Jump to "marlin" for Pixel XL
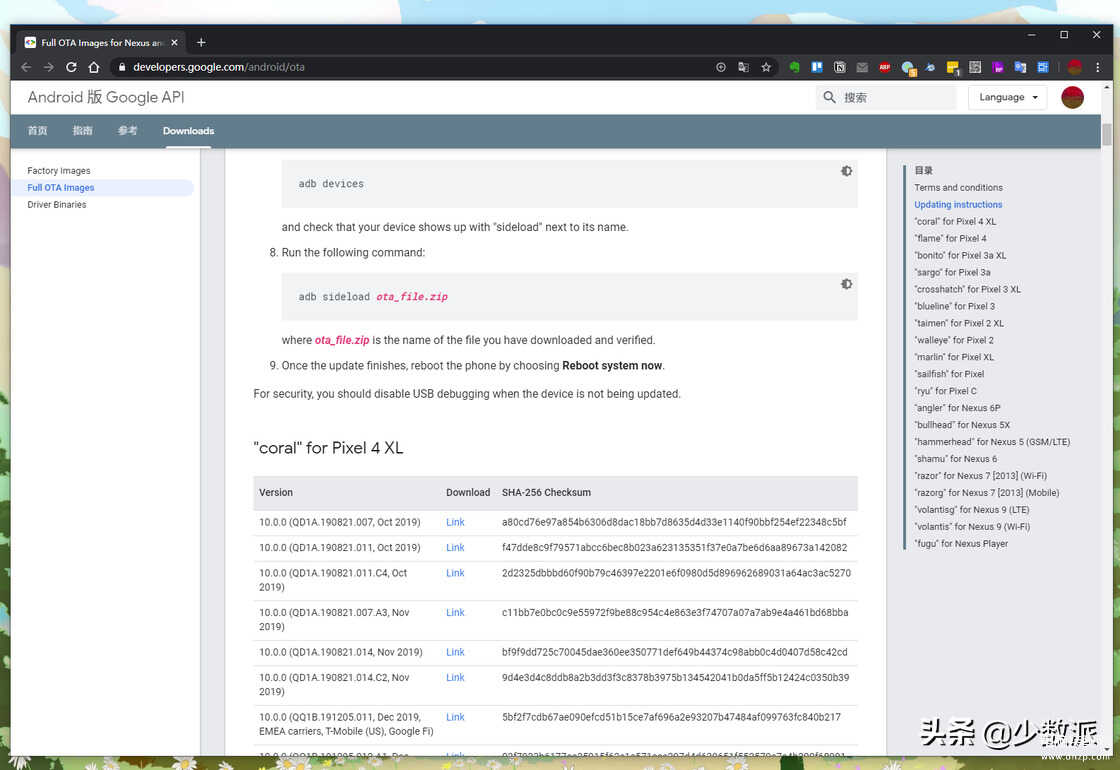This screenshot has height=770, width=1120. tap(954, 358)
